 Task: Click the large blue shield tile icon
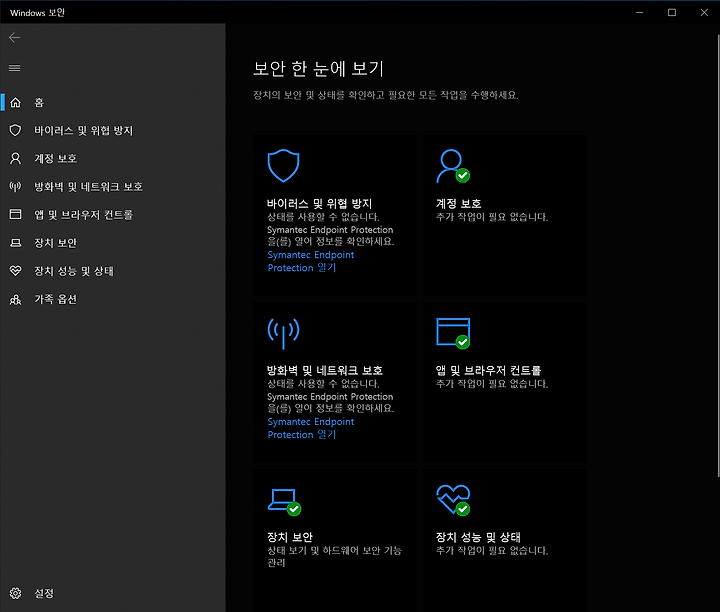283,166
